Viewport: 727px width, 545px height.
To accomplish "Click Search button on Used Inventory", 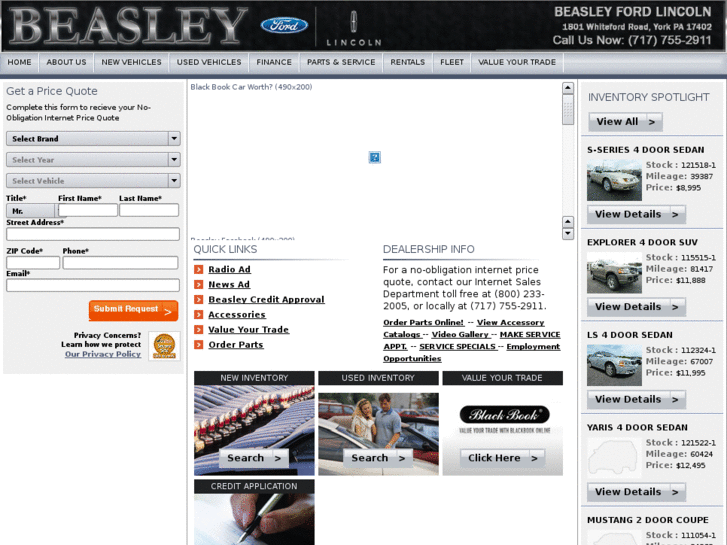I will (378, 458).
